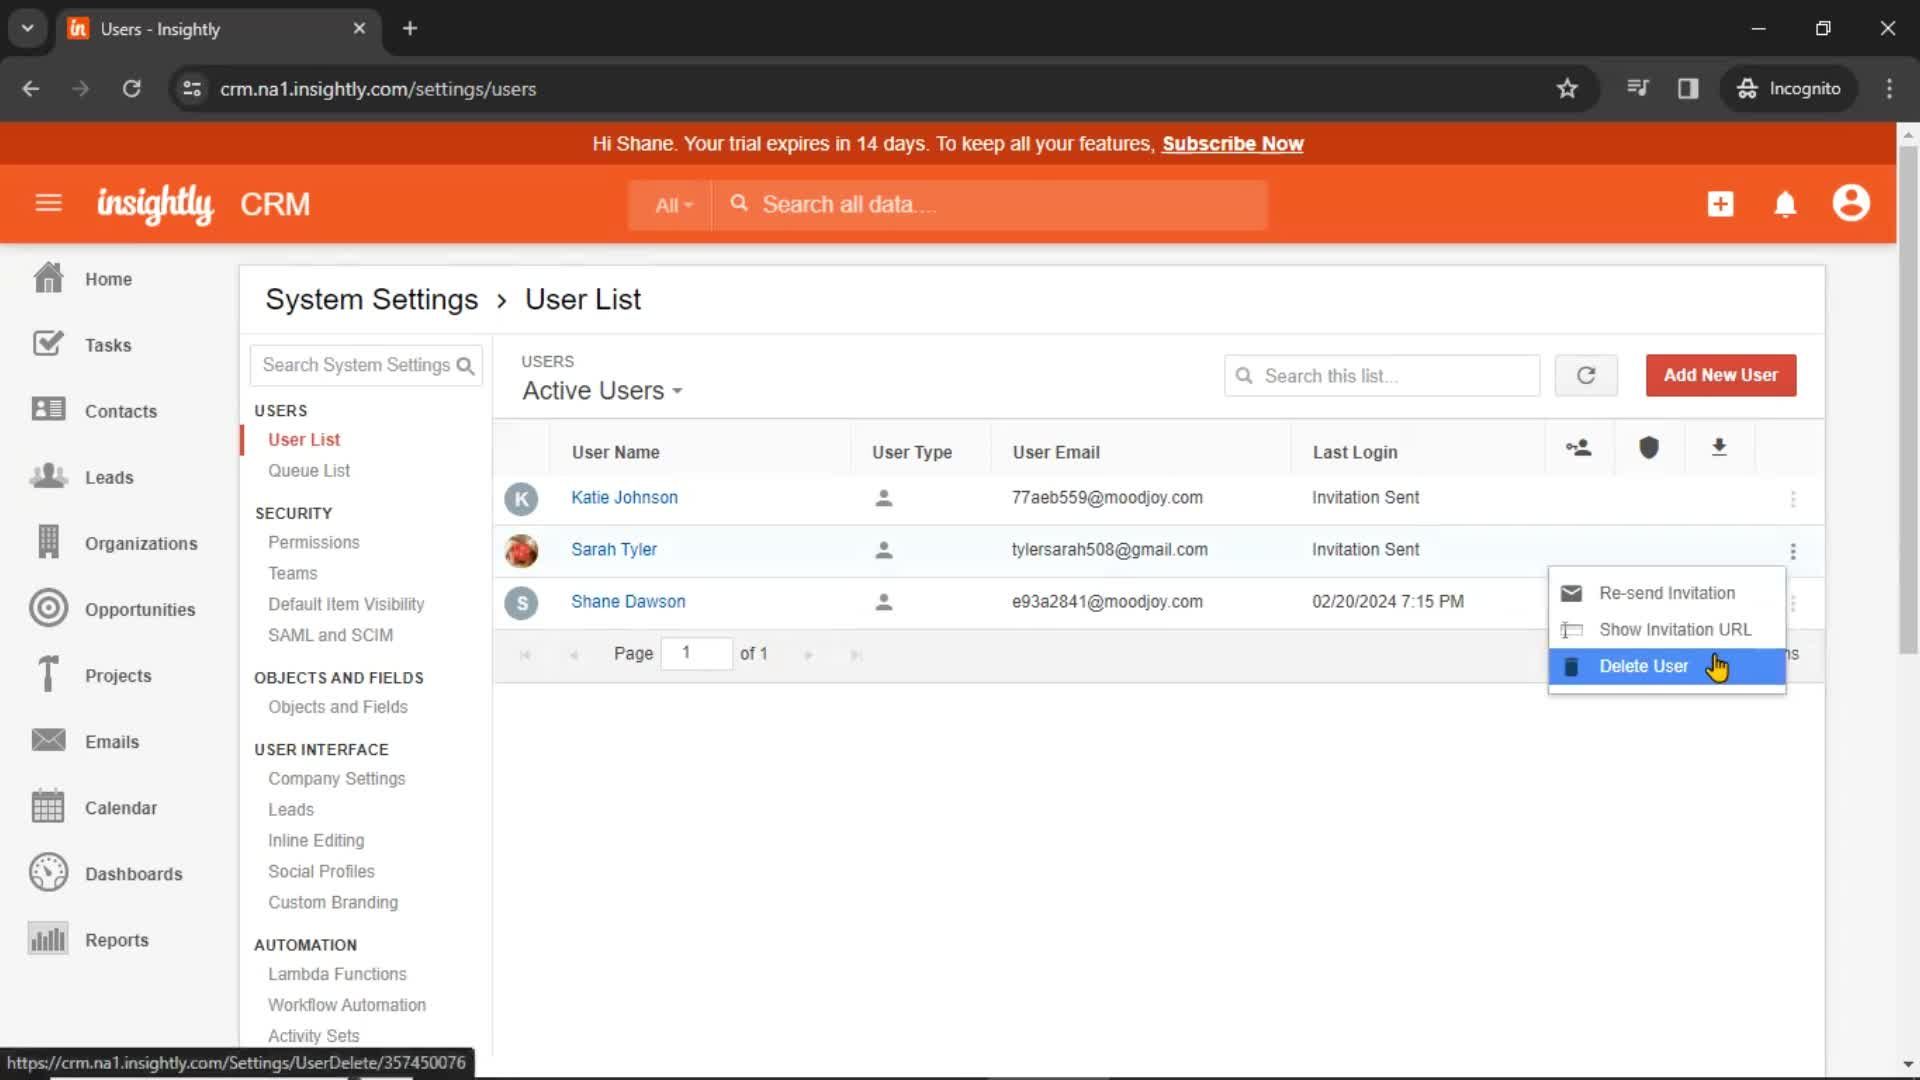Open Sarah Tyler's user profile link
This screenshot has width=1920, height=1080.
614,549
